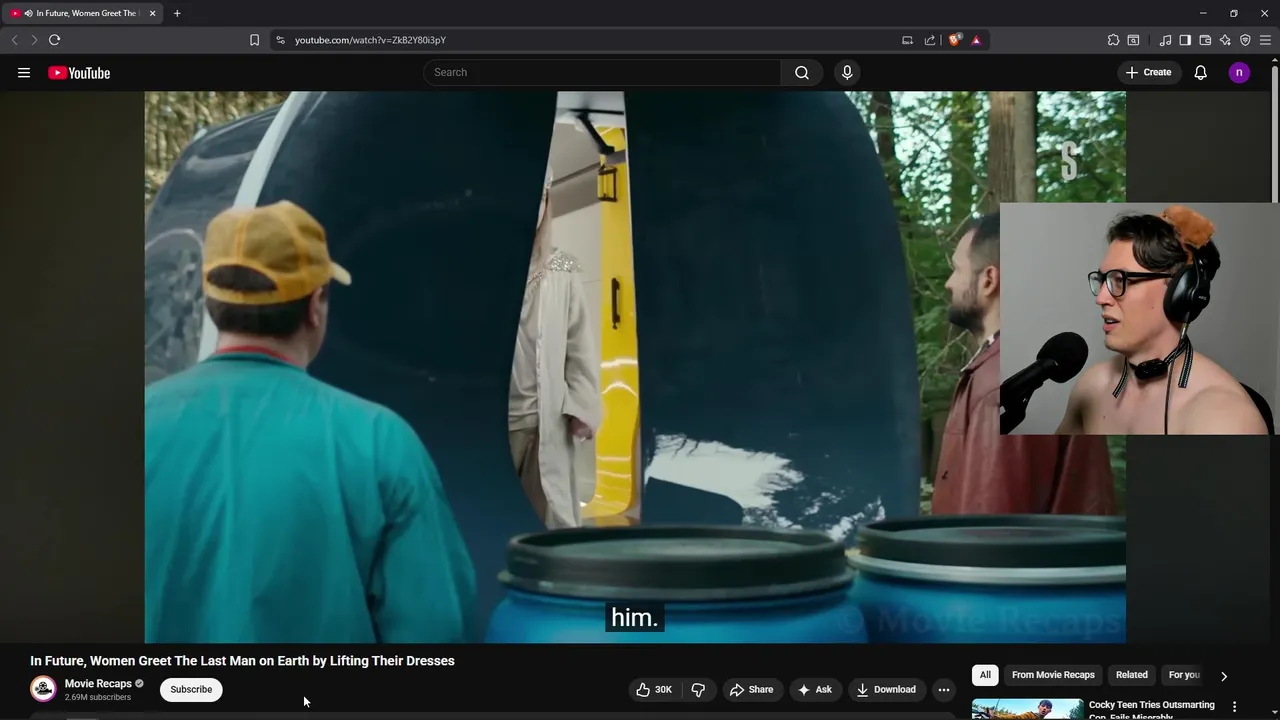This screenshot has height=720, width=1280.
Task: Select the All filter chip
Action: 985,675
